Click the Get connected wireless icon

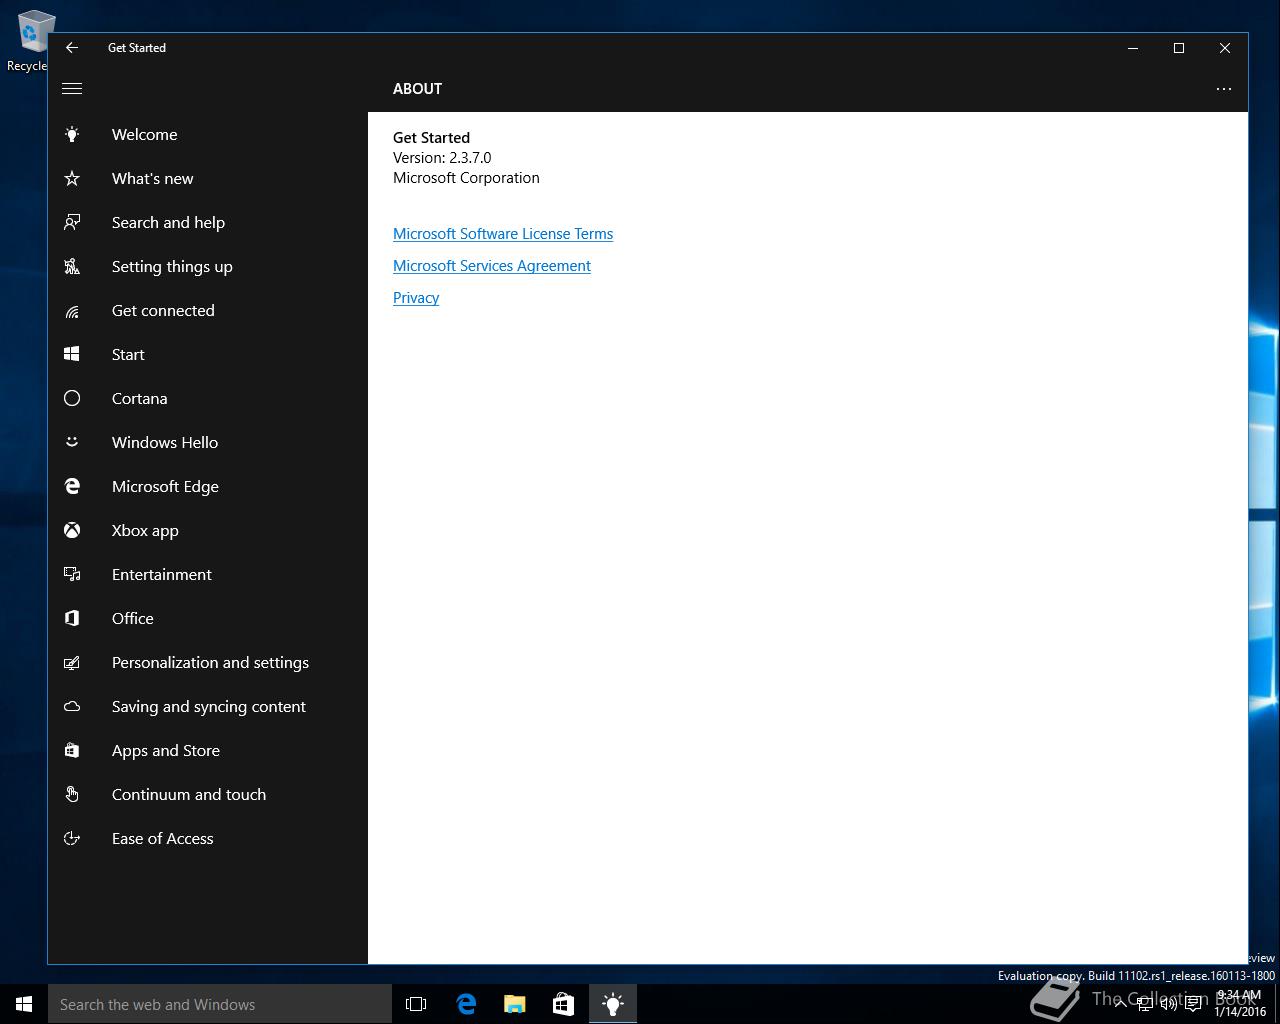72,311
